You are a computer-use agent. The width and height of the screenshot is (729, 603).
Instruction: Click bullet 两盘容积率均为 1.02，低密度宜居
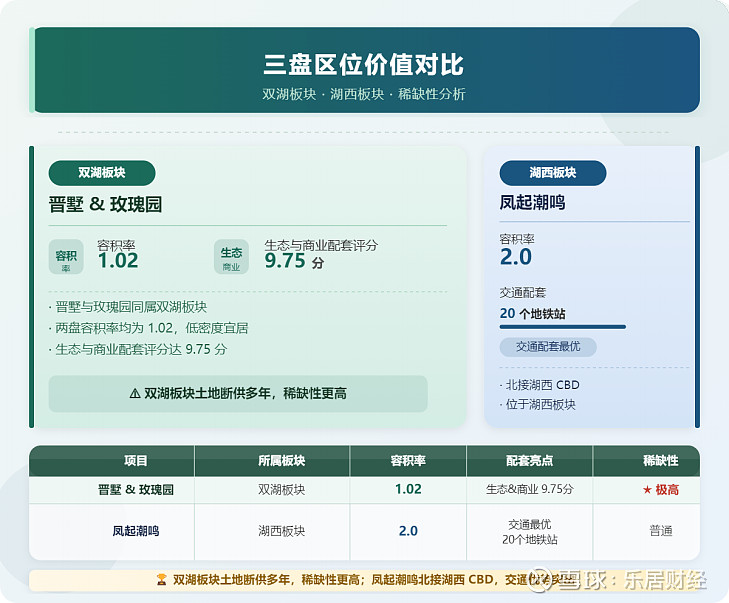(148, 328)
